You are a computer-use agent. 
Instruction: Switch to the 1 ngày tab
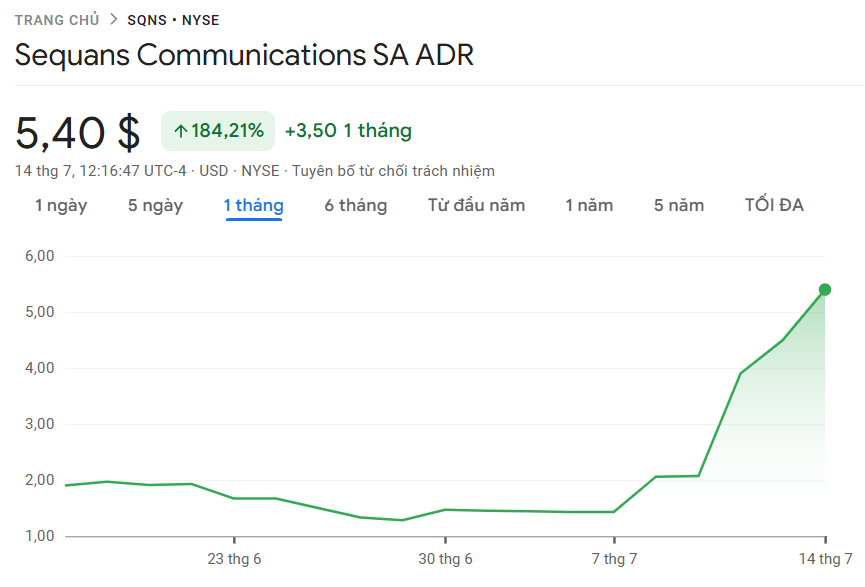click(x=61, y=205)
